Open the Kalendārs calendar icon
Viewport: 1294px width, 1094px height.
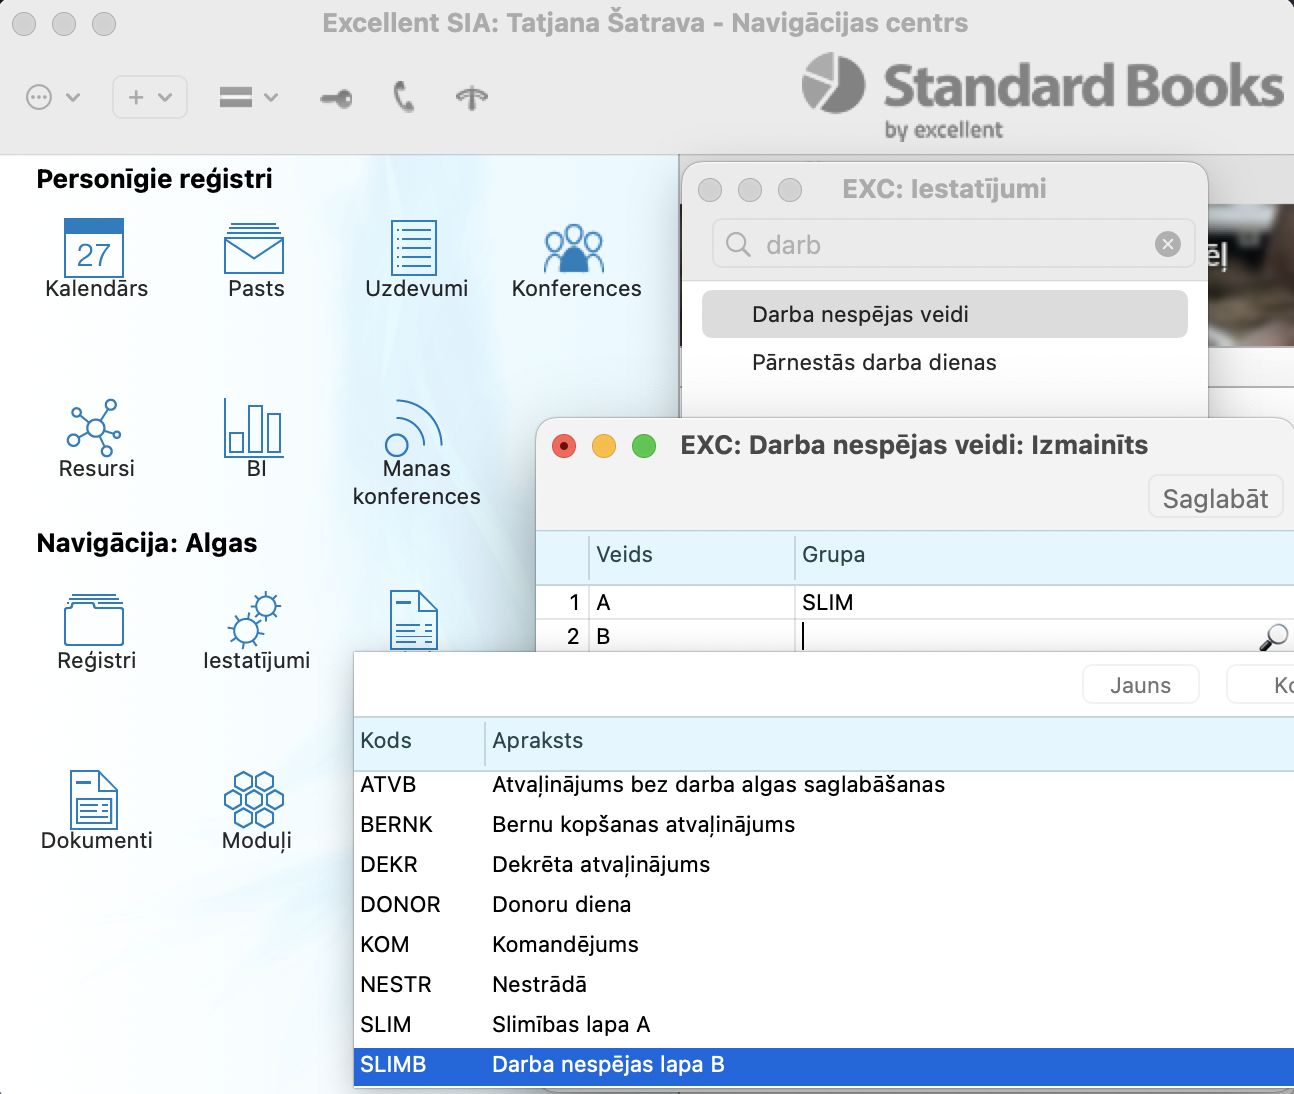point(94,249)
